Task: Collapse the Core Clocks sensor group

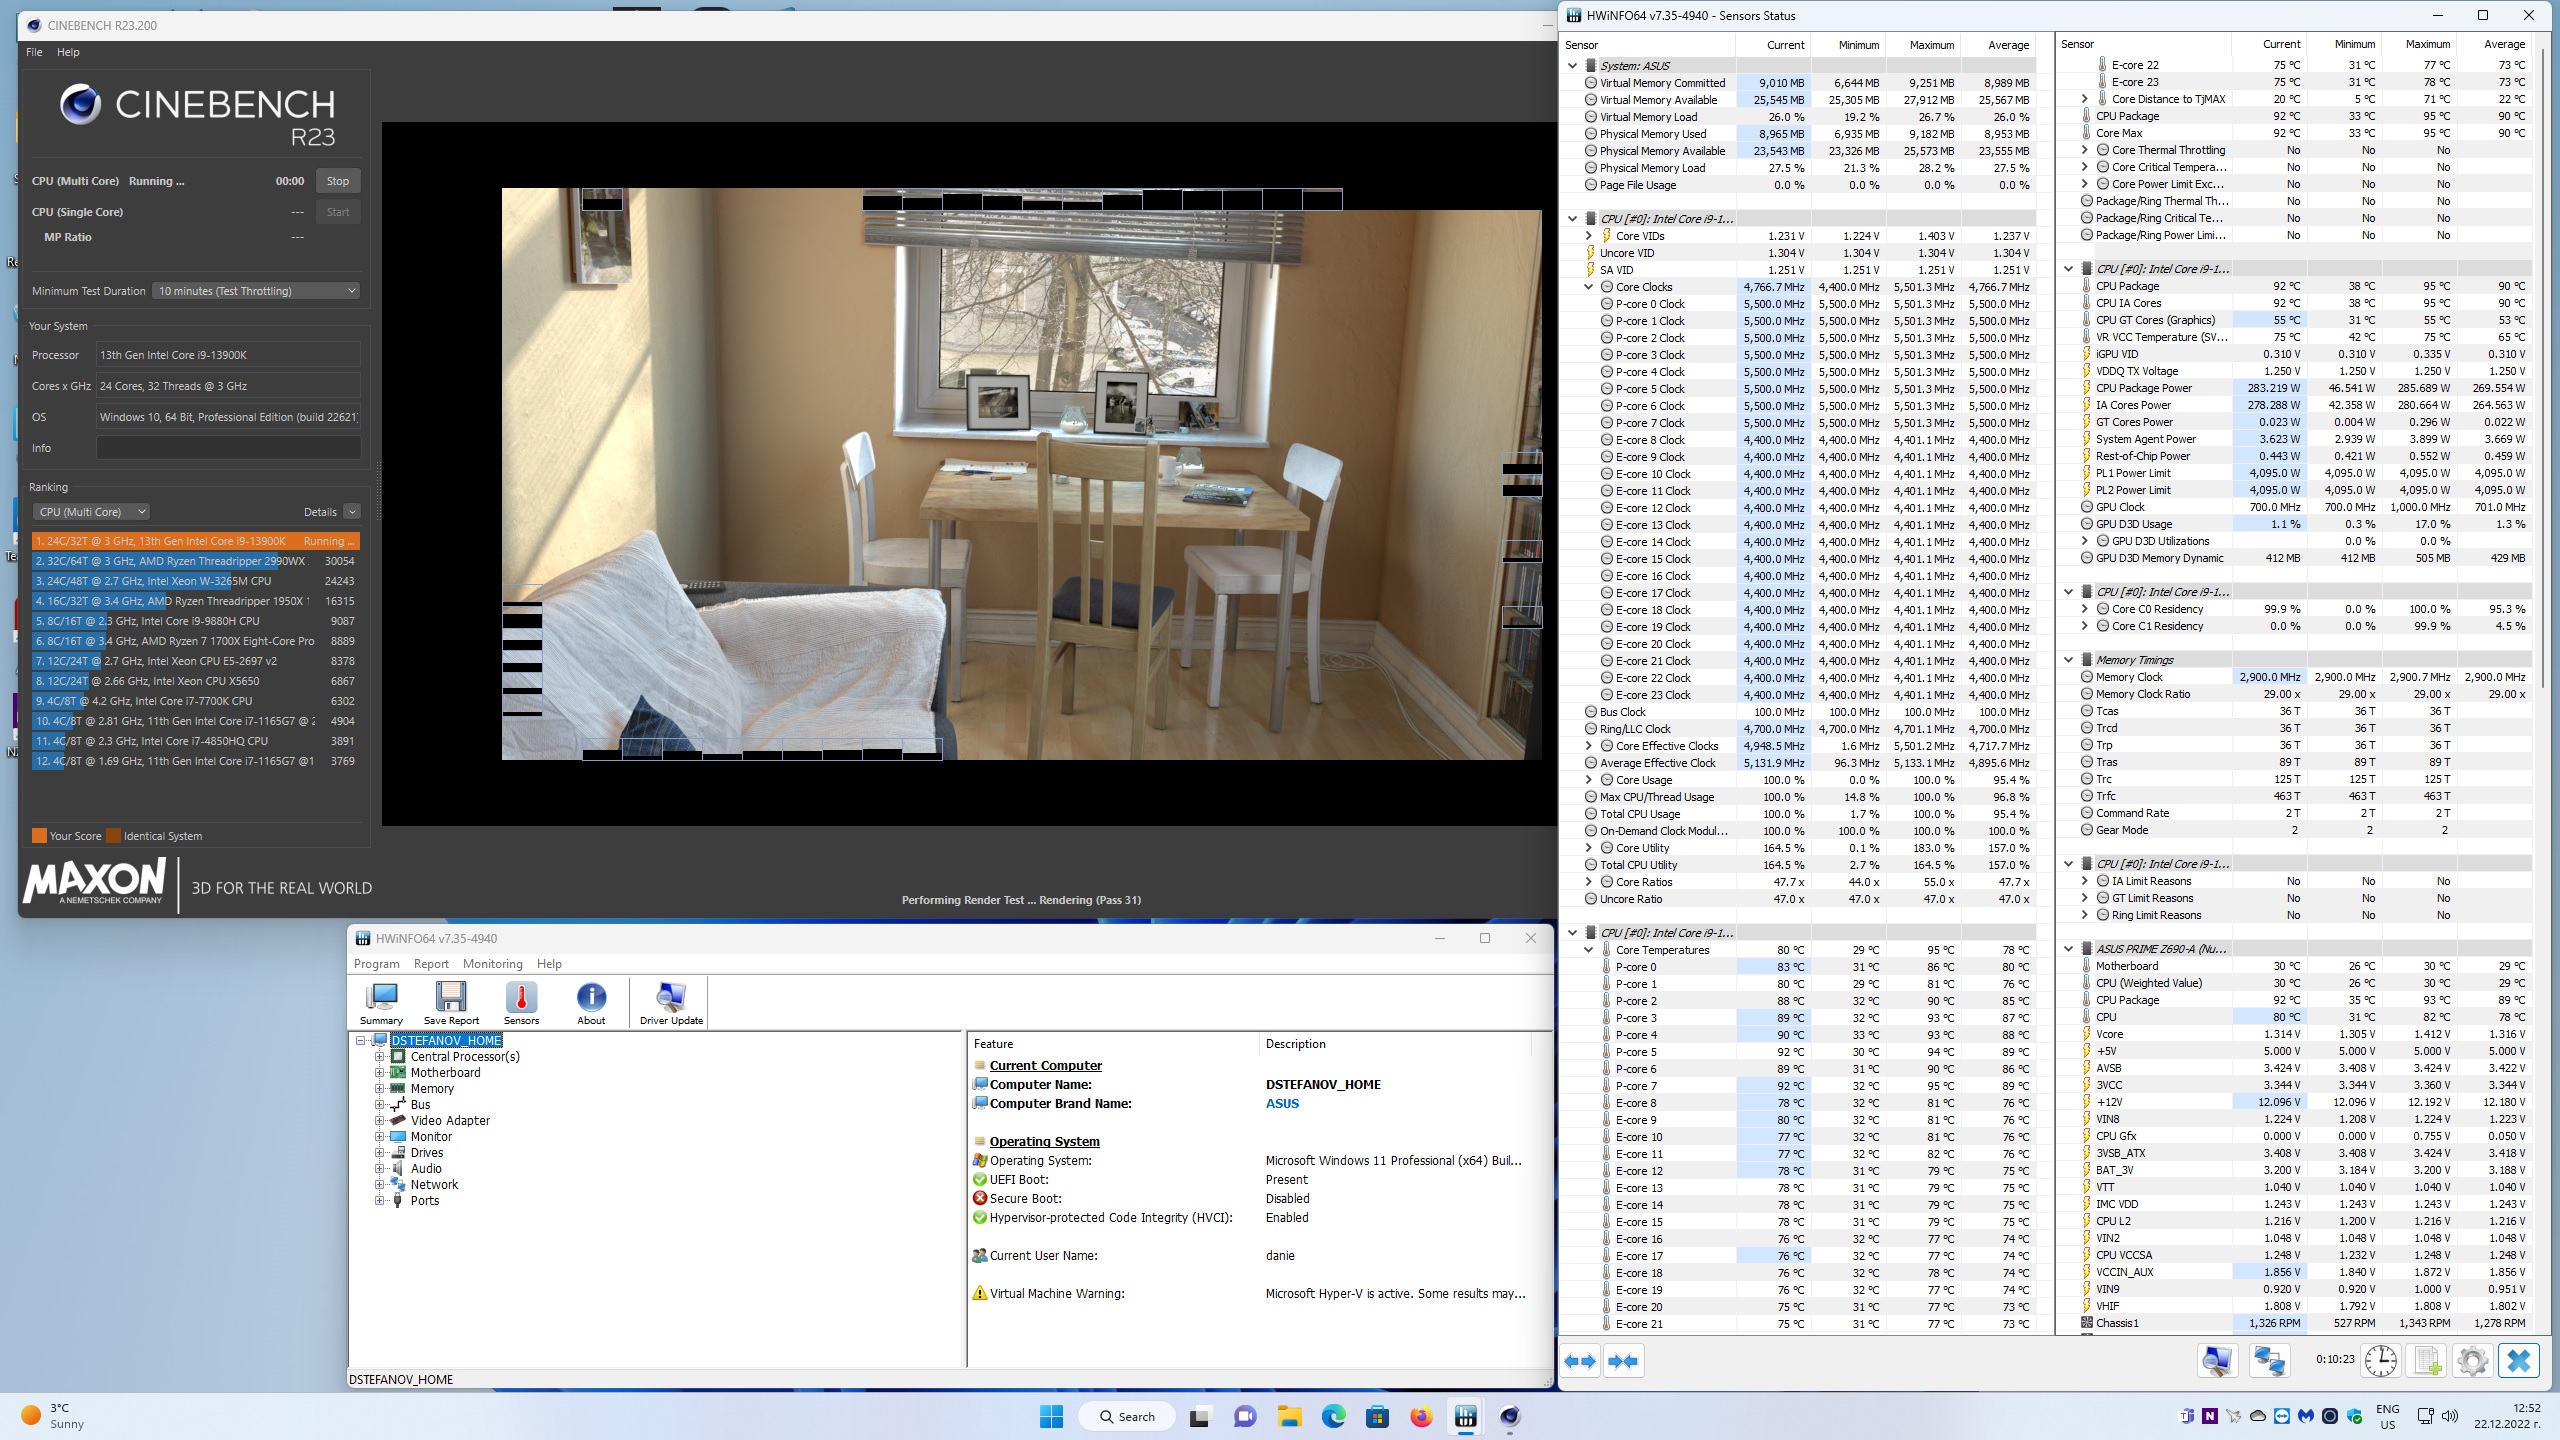Action: pos(1588,287)
